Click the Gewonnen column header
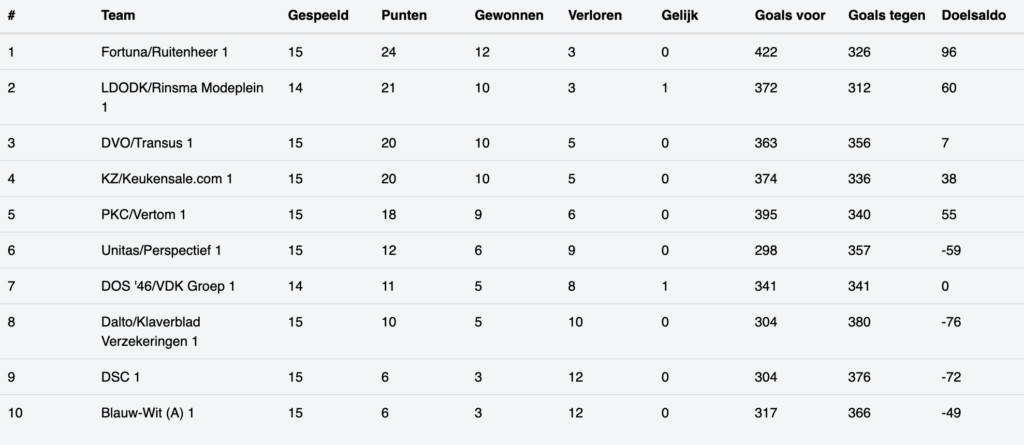Viewport: 1024px width, 445px height. [509, 16]
